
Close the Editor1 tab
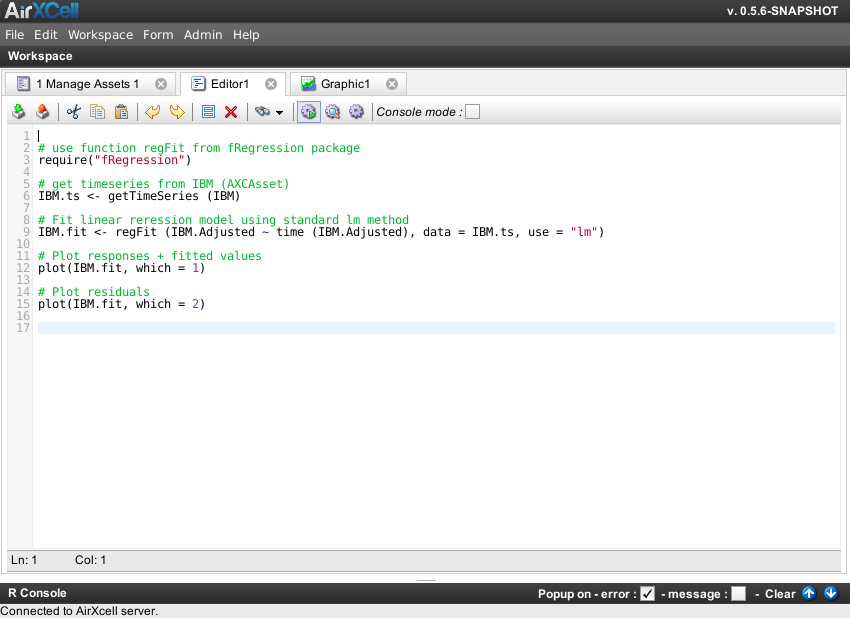(x=271, y=84)
